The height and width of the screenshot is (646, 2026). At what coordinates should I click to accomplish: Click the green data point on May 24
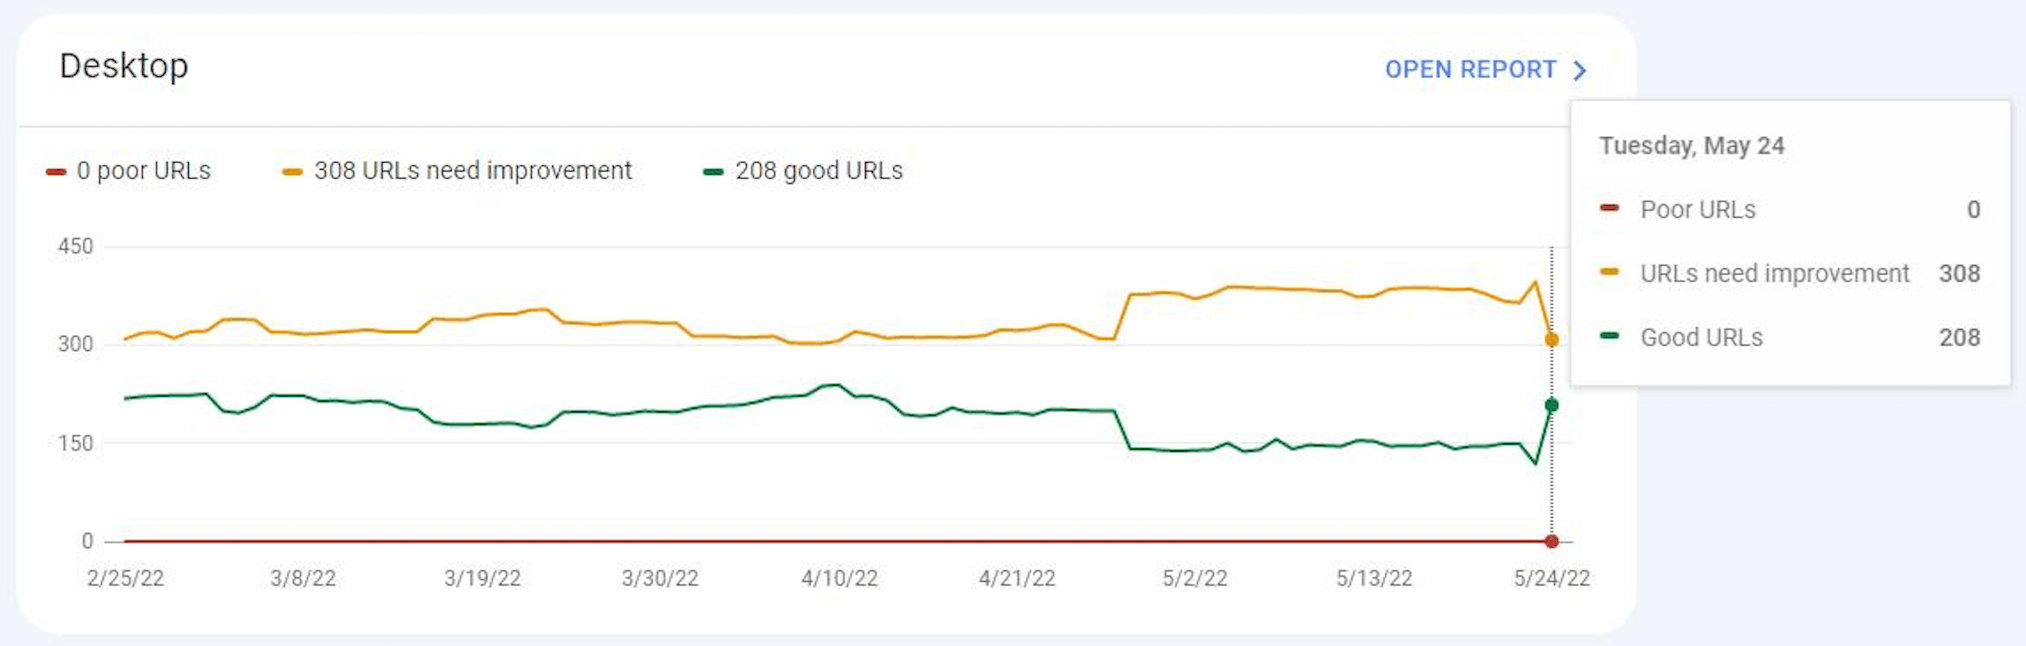pyautogui.click(x=1551, y=404)
